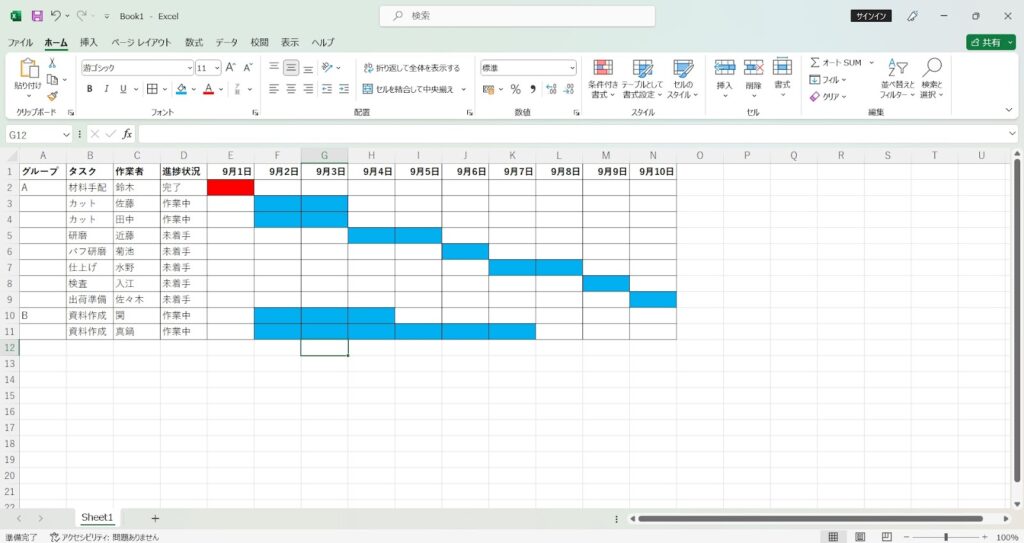Toggle bold formatting
Image resolution: width=1024 pixels, height=543 pixels.
coord(89,89)
